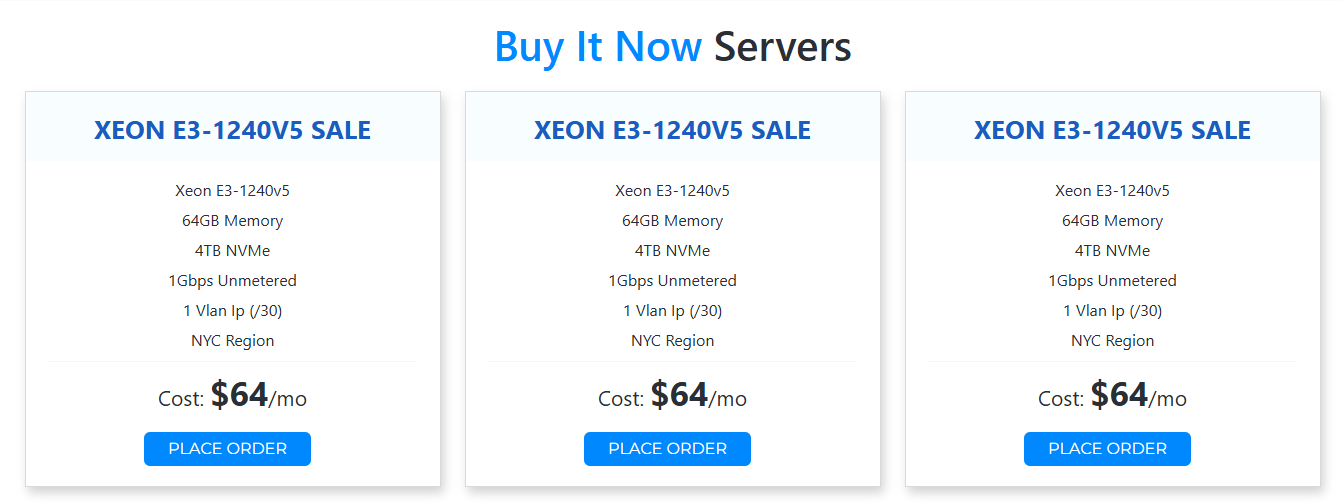Select first card's XEON E3-1240V5 SALE title
This screenshot has width=1341, height=502.
[x=232, y=130]
